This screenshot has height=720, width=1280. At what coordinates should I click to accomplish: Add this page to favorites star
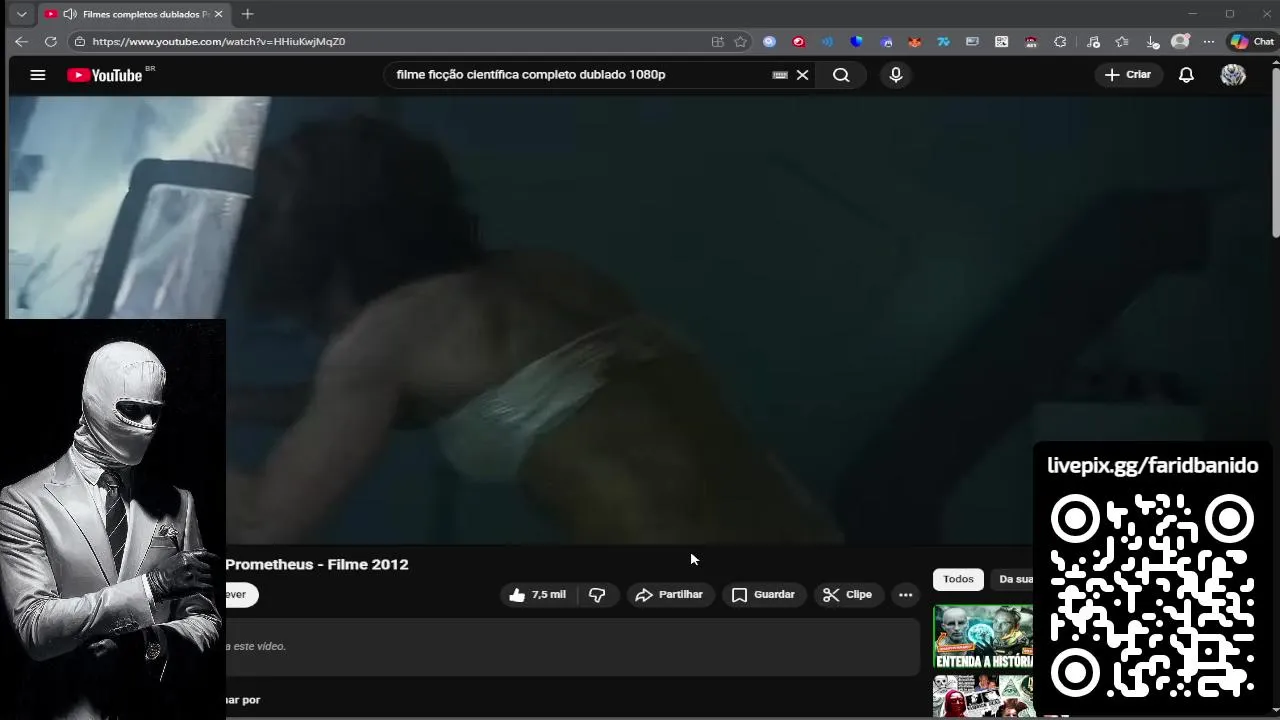741,42
